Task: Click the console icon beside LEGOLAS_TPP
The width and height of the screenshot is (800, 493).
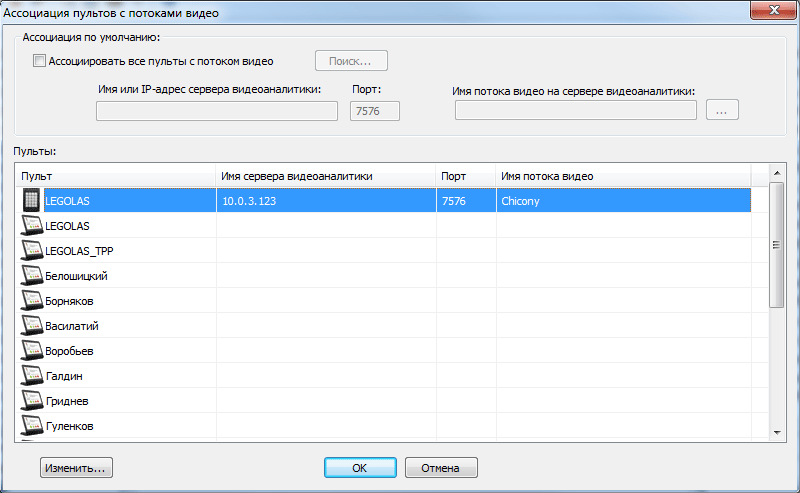Action: [32, 251]
